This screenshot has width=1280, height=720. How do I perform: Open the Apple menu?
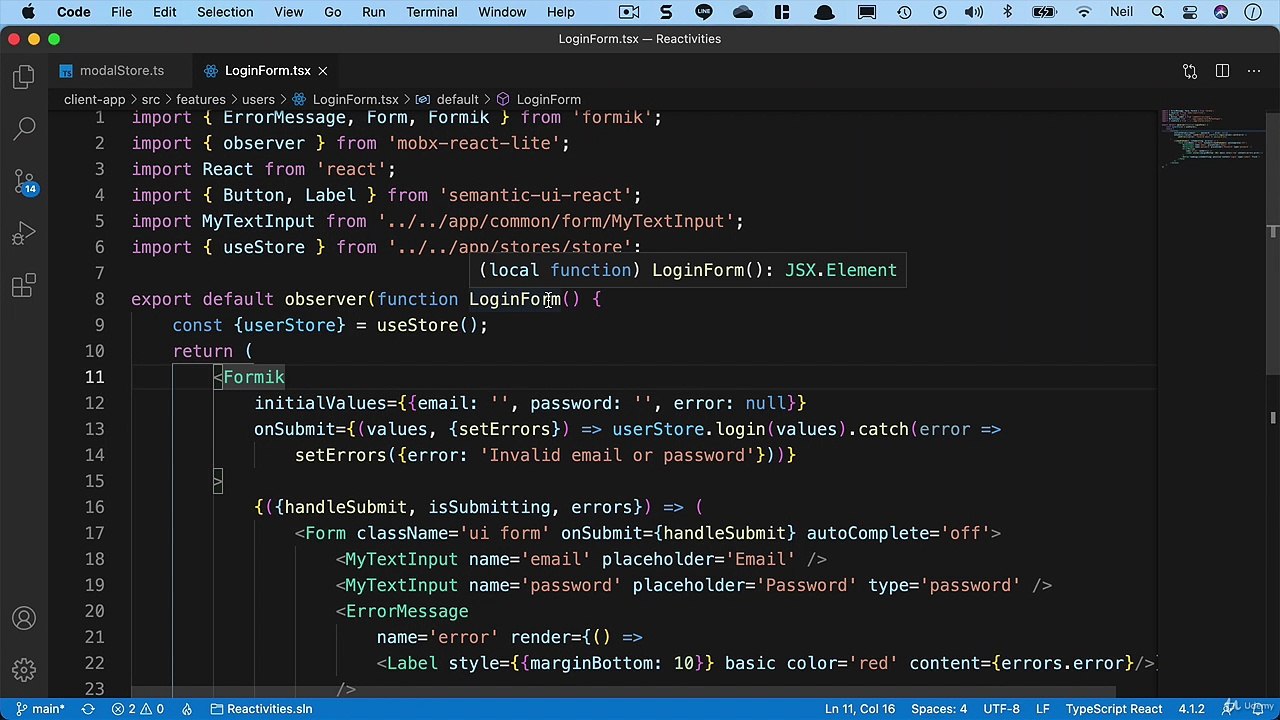[x=27, y=12]
